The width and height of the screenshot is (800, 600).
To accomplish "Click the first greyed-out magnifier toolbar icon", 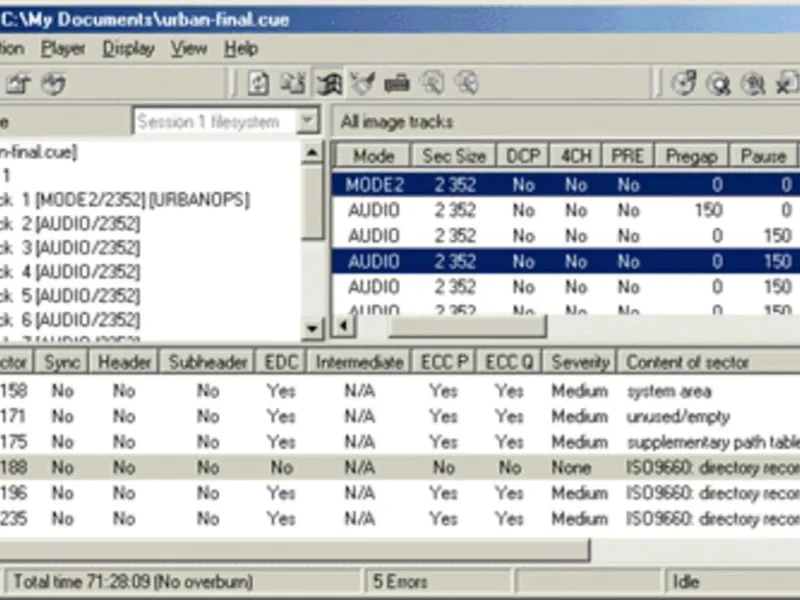I will [432, 83].
